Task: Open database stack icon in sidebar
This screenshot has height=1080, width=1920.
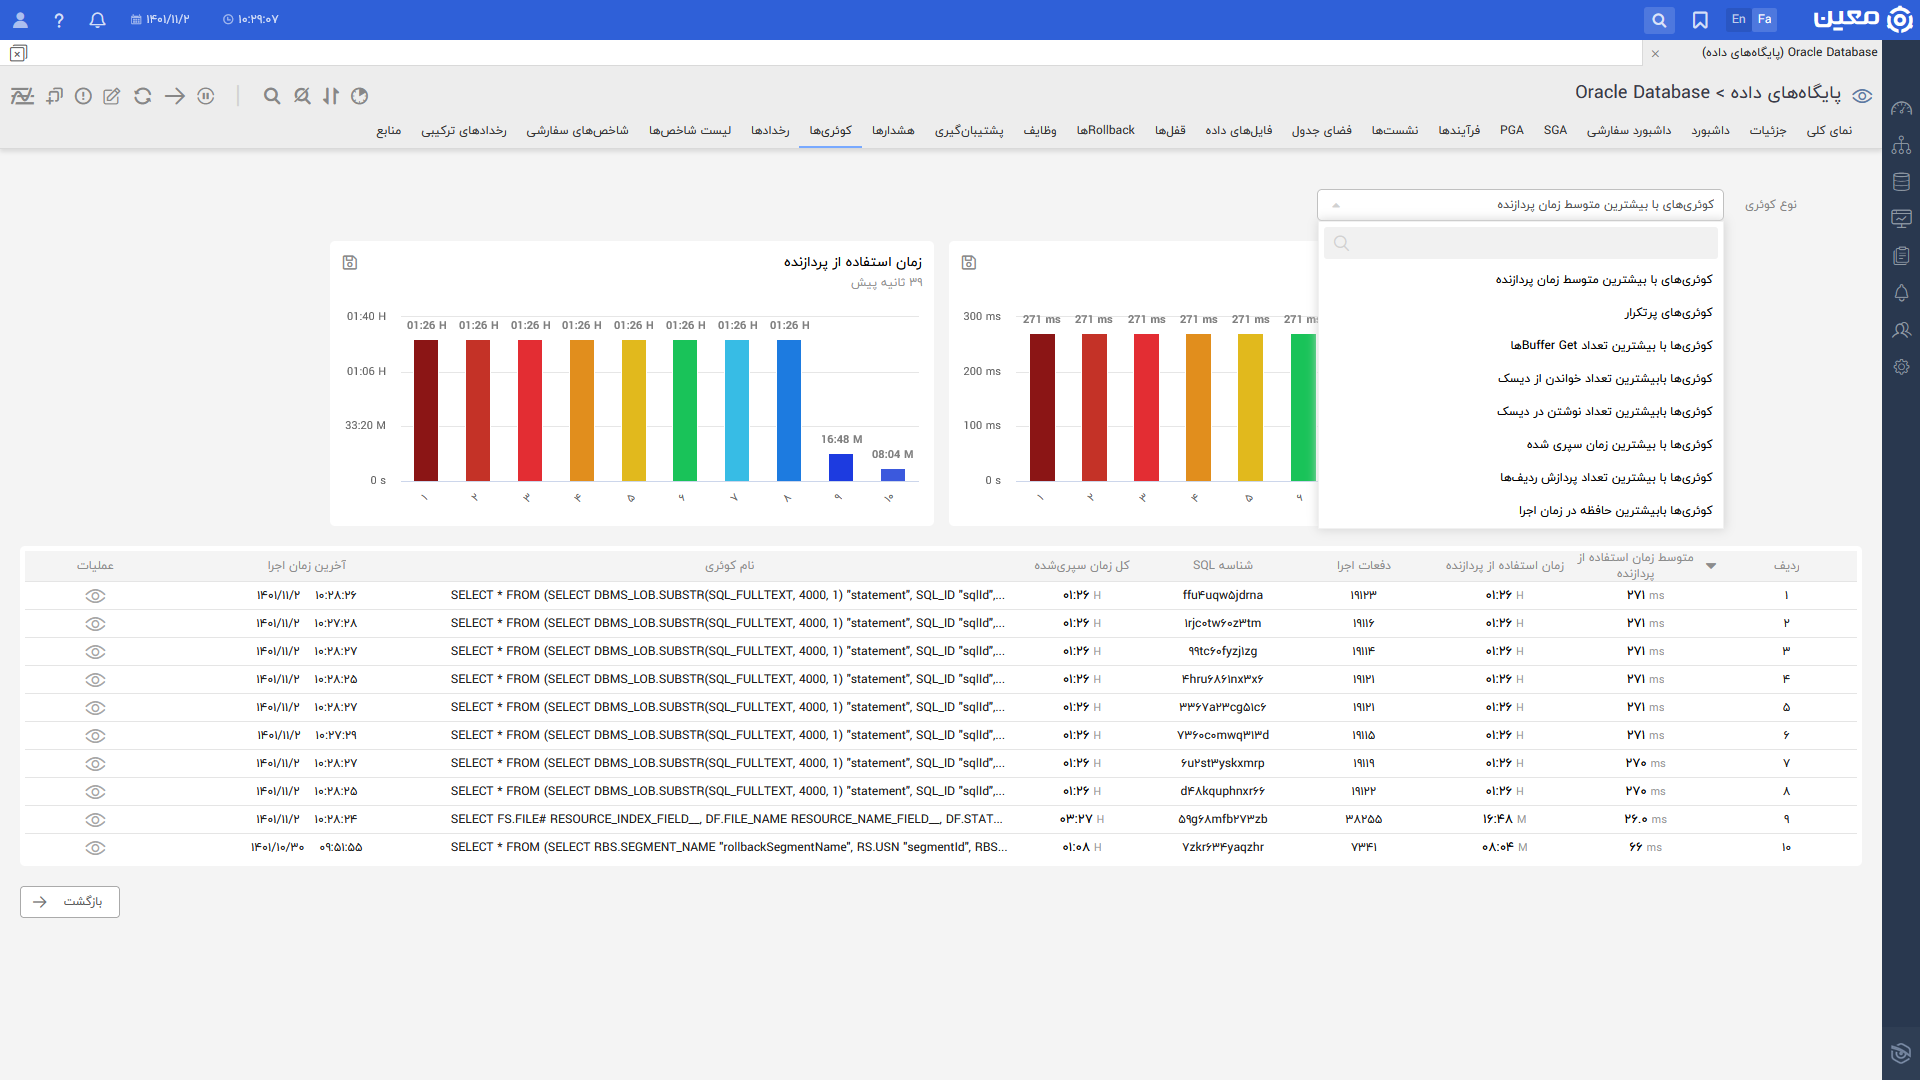Action: tap(1901, 182)
